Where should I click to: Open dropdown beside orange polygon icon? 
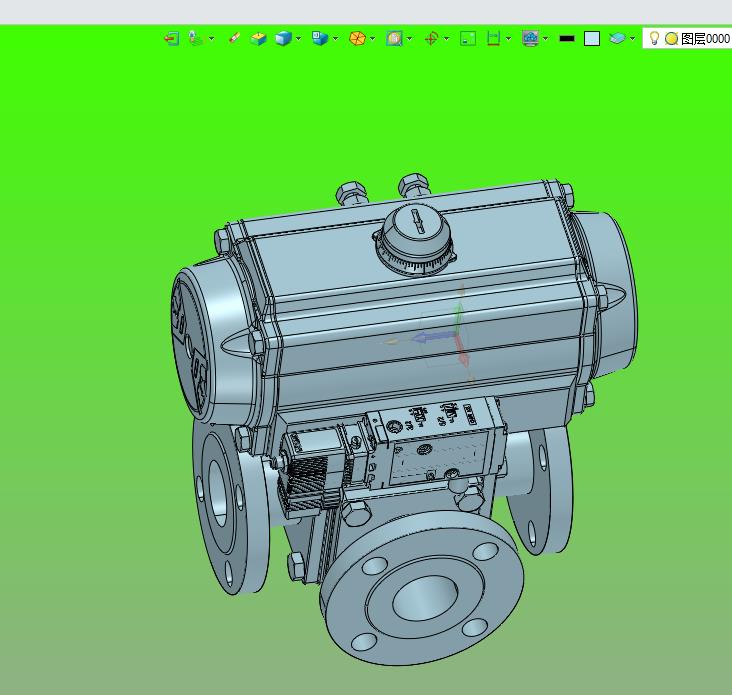373,39
